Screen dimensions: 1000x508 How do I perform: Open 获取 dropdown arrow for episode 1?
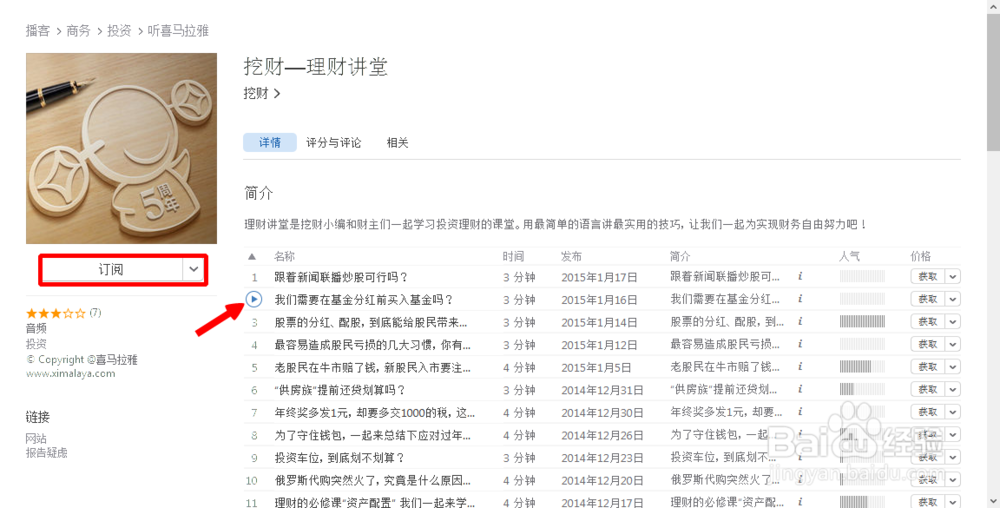click(x=953, y=277)
